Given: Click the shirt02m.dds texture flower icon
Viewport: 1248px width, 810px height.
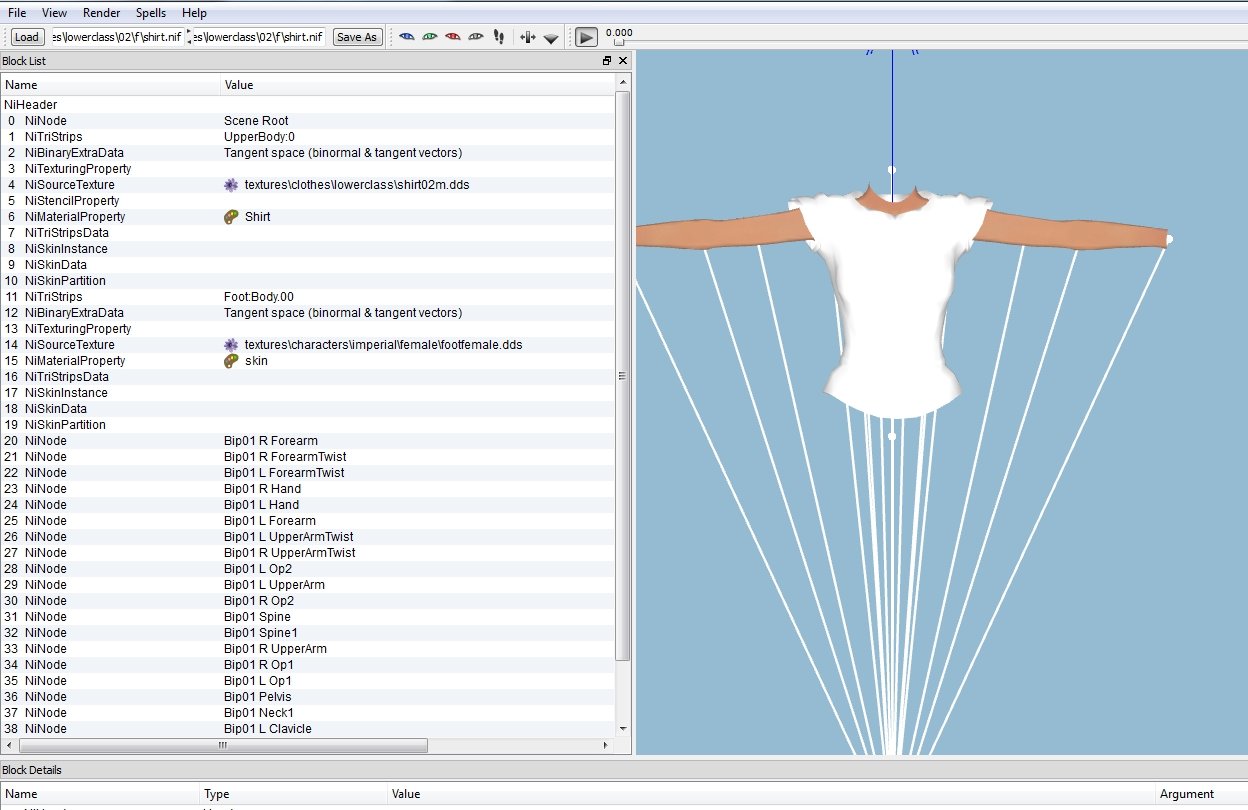Looking at the screenshot, I should click(x=232, y=185).
